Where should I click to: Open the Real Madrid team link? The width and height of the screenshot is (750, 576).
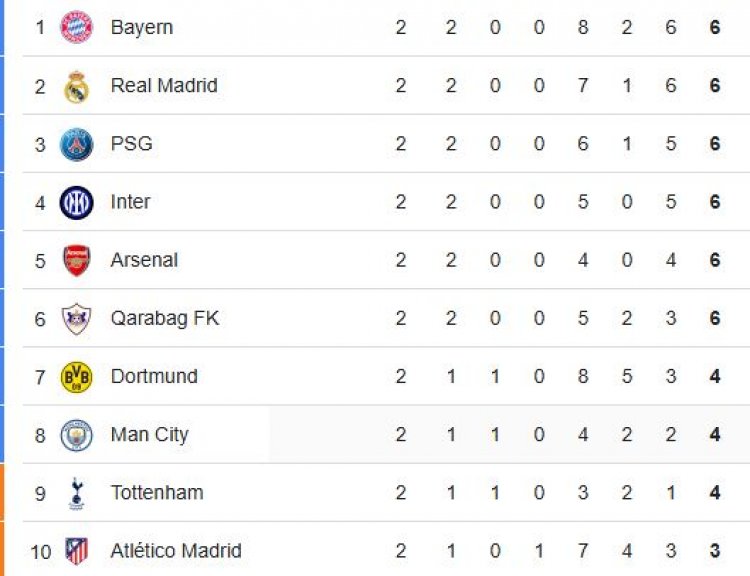(164, 86)
